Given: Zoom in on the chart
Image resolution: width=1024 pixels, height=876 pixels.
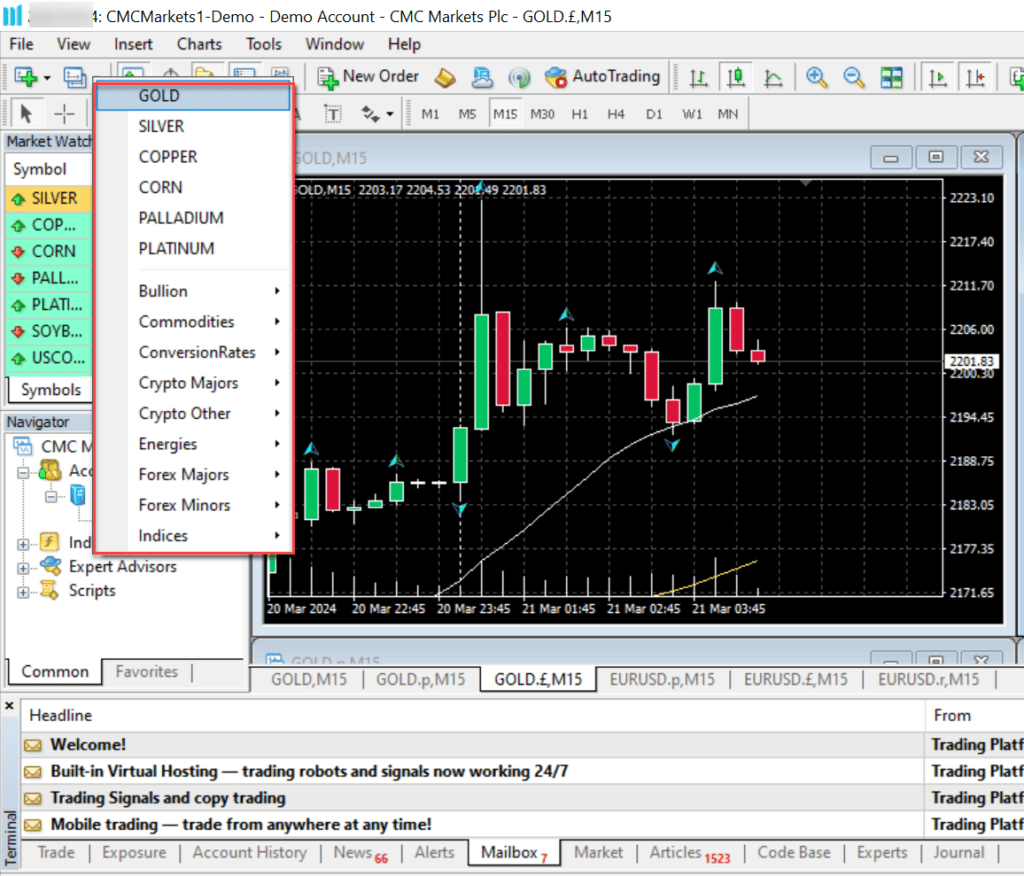Looking at the screenshot, I should tap(816, 78).
